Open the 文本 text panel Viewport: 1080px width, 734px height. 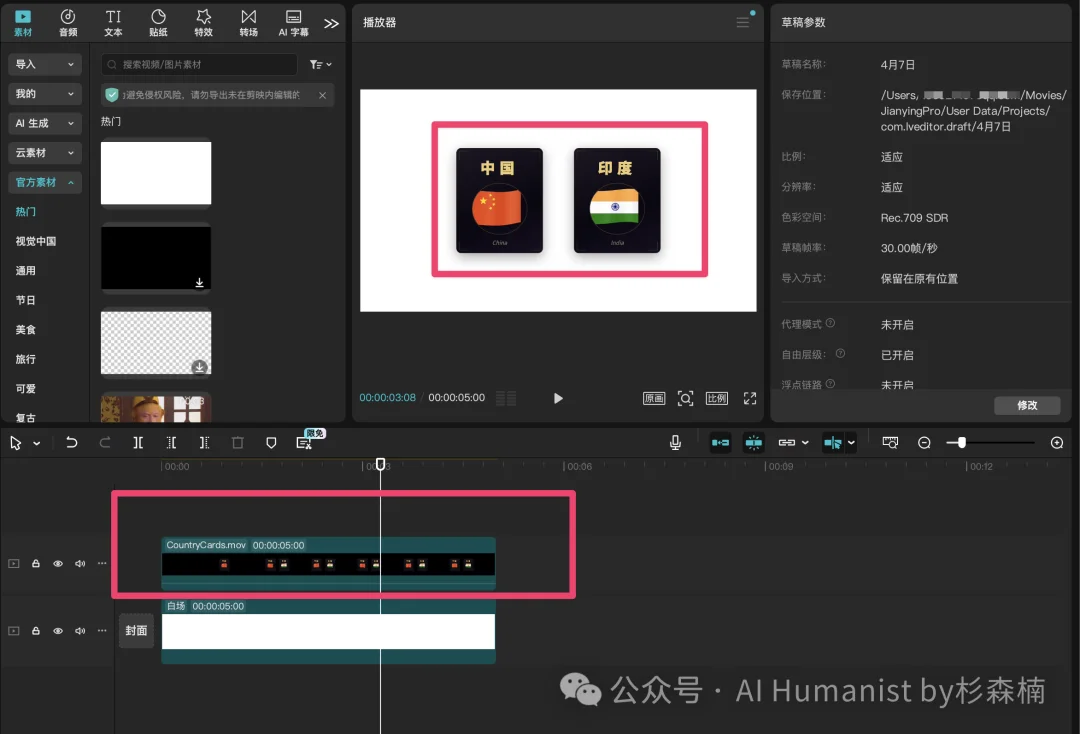pyautogui.click(x=112, y=22)
